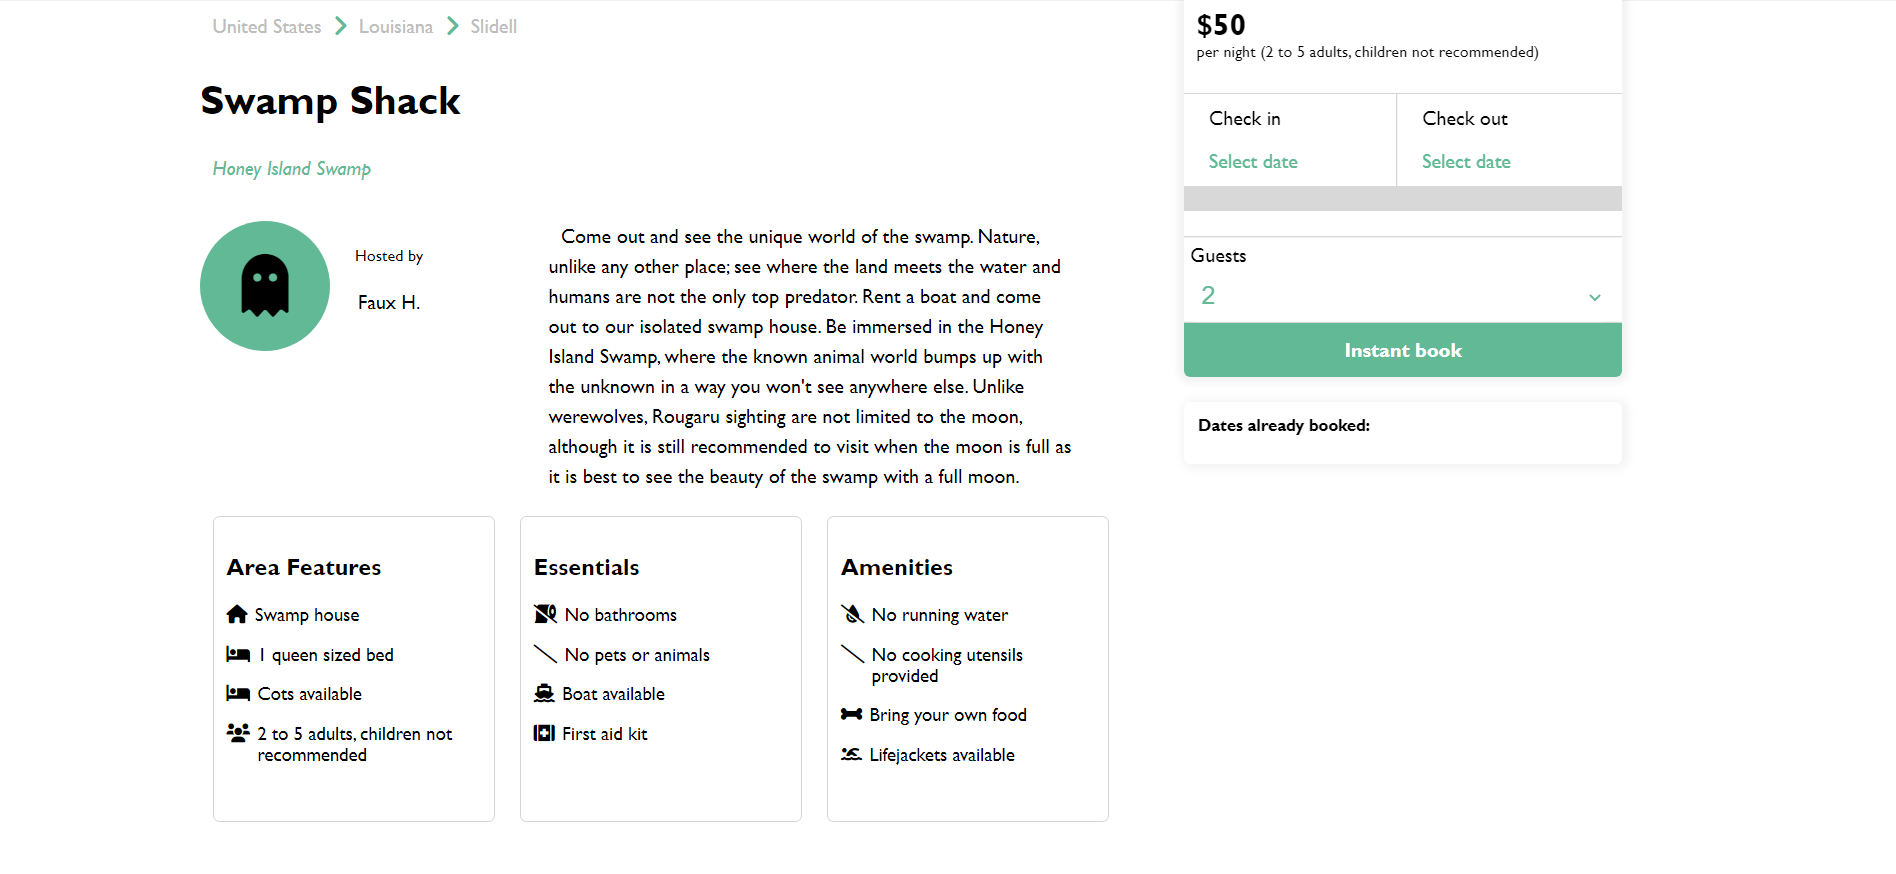The image size is (1896, 874).
Task: Navigate to United States breadcrumb
Action: (x=266, y=26)
